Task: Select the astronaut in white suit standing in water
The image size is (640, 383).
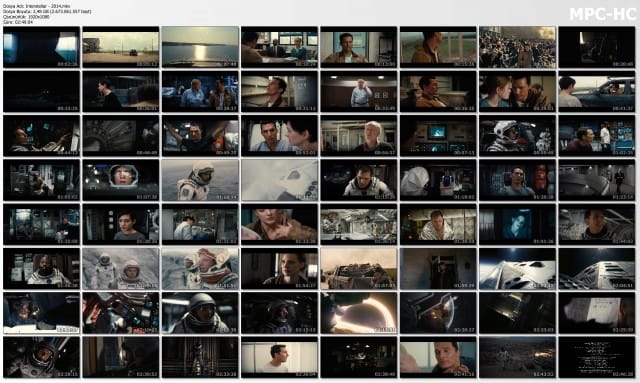Action: point(200,180)
